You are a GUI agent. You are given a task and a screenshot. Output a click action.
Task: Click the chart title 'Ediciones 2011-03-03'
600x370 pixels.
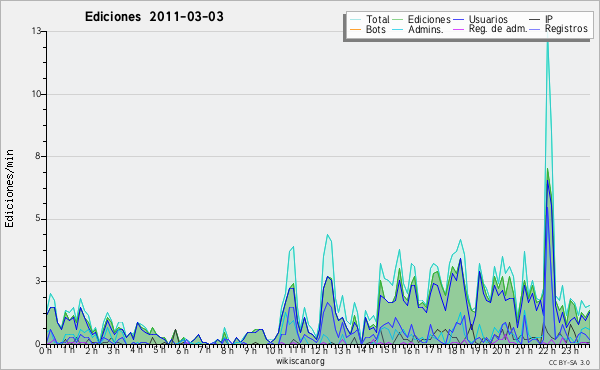coord(154,17)
